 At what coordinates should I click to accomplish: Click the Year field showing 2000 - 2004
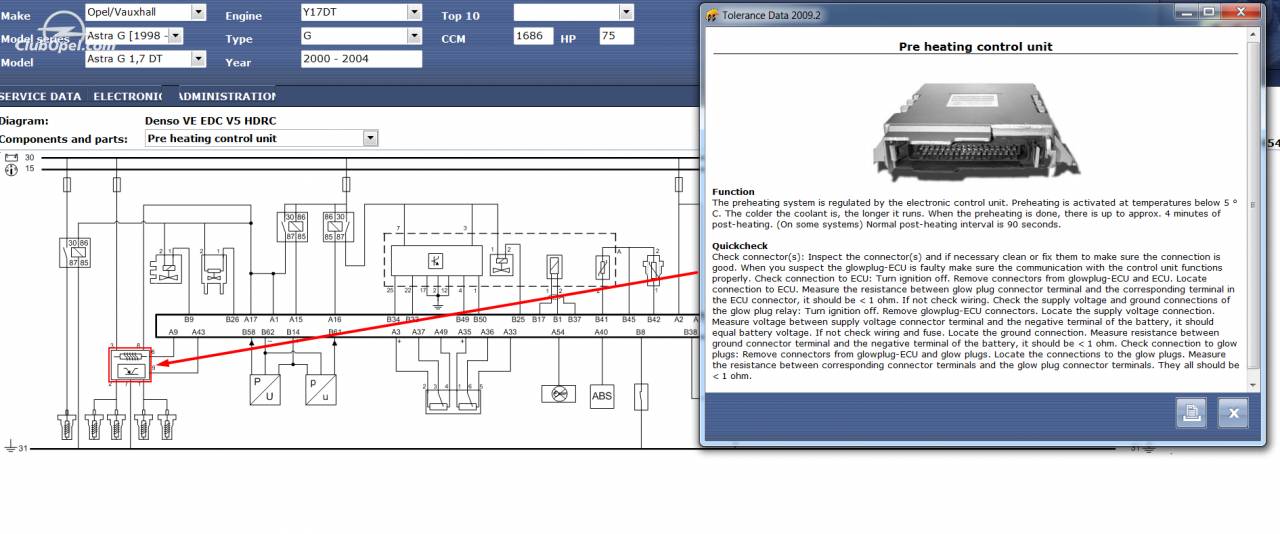361,59
